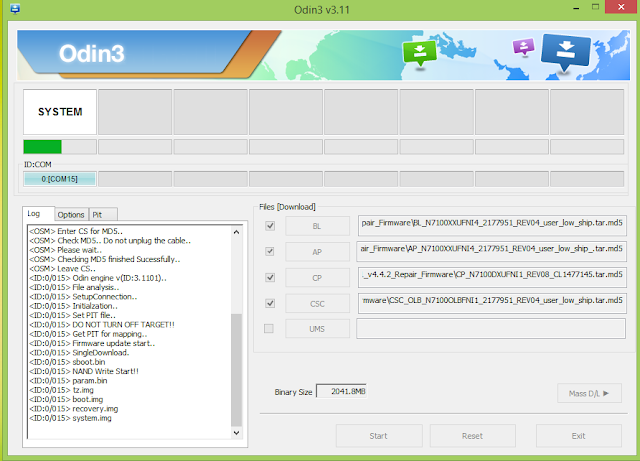Click the 'Set PIT file..' log line
The width and height of the screenshot is (640, 461).
tap(72, 315)
